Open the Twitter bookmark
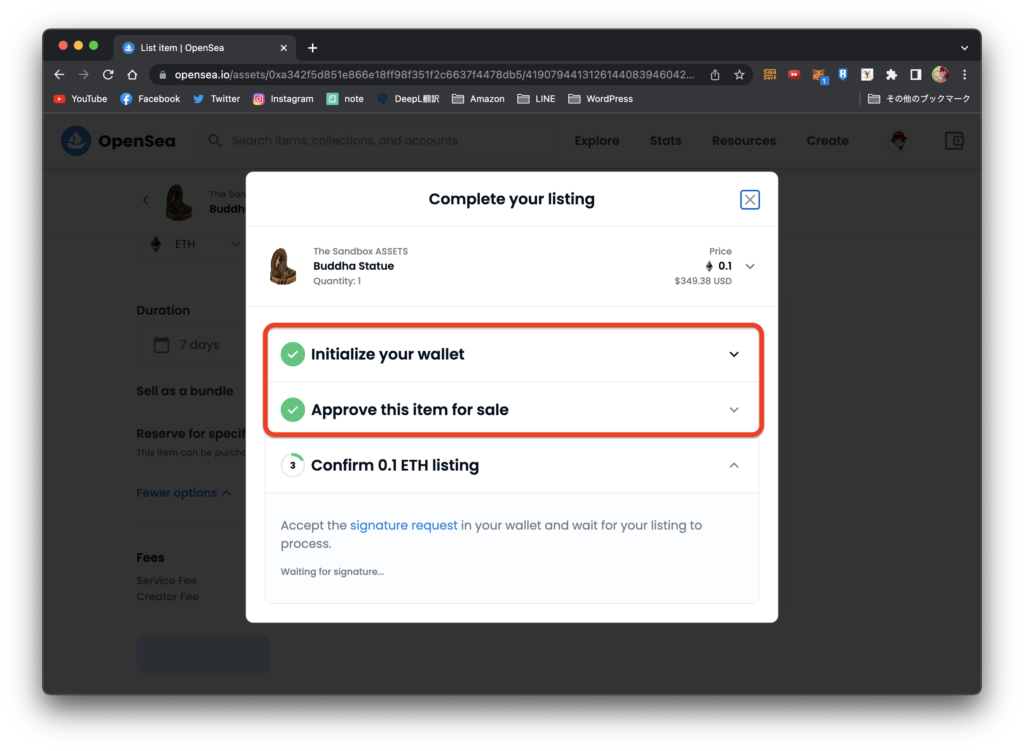1024x751 pixels. [217, 99]
